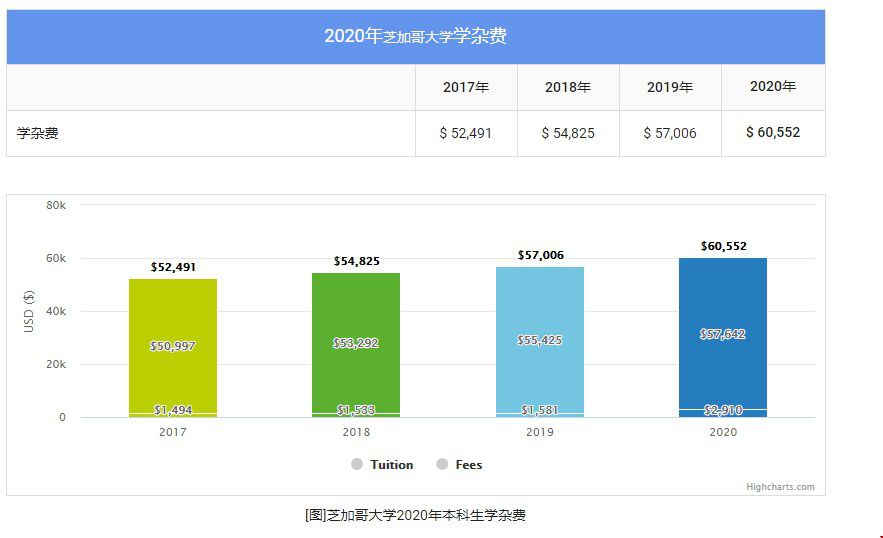
Task: Click the table cell $ 60,552
Action: click(x=773, y=132)
